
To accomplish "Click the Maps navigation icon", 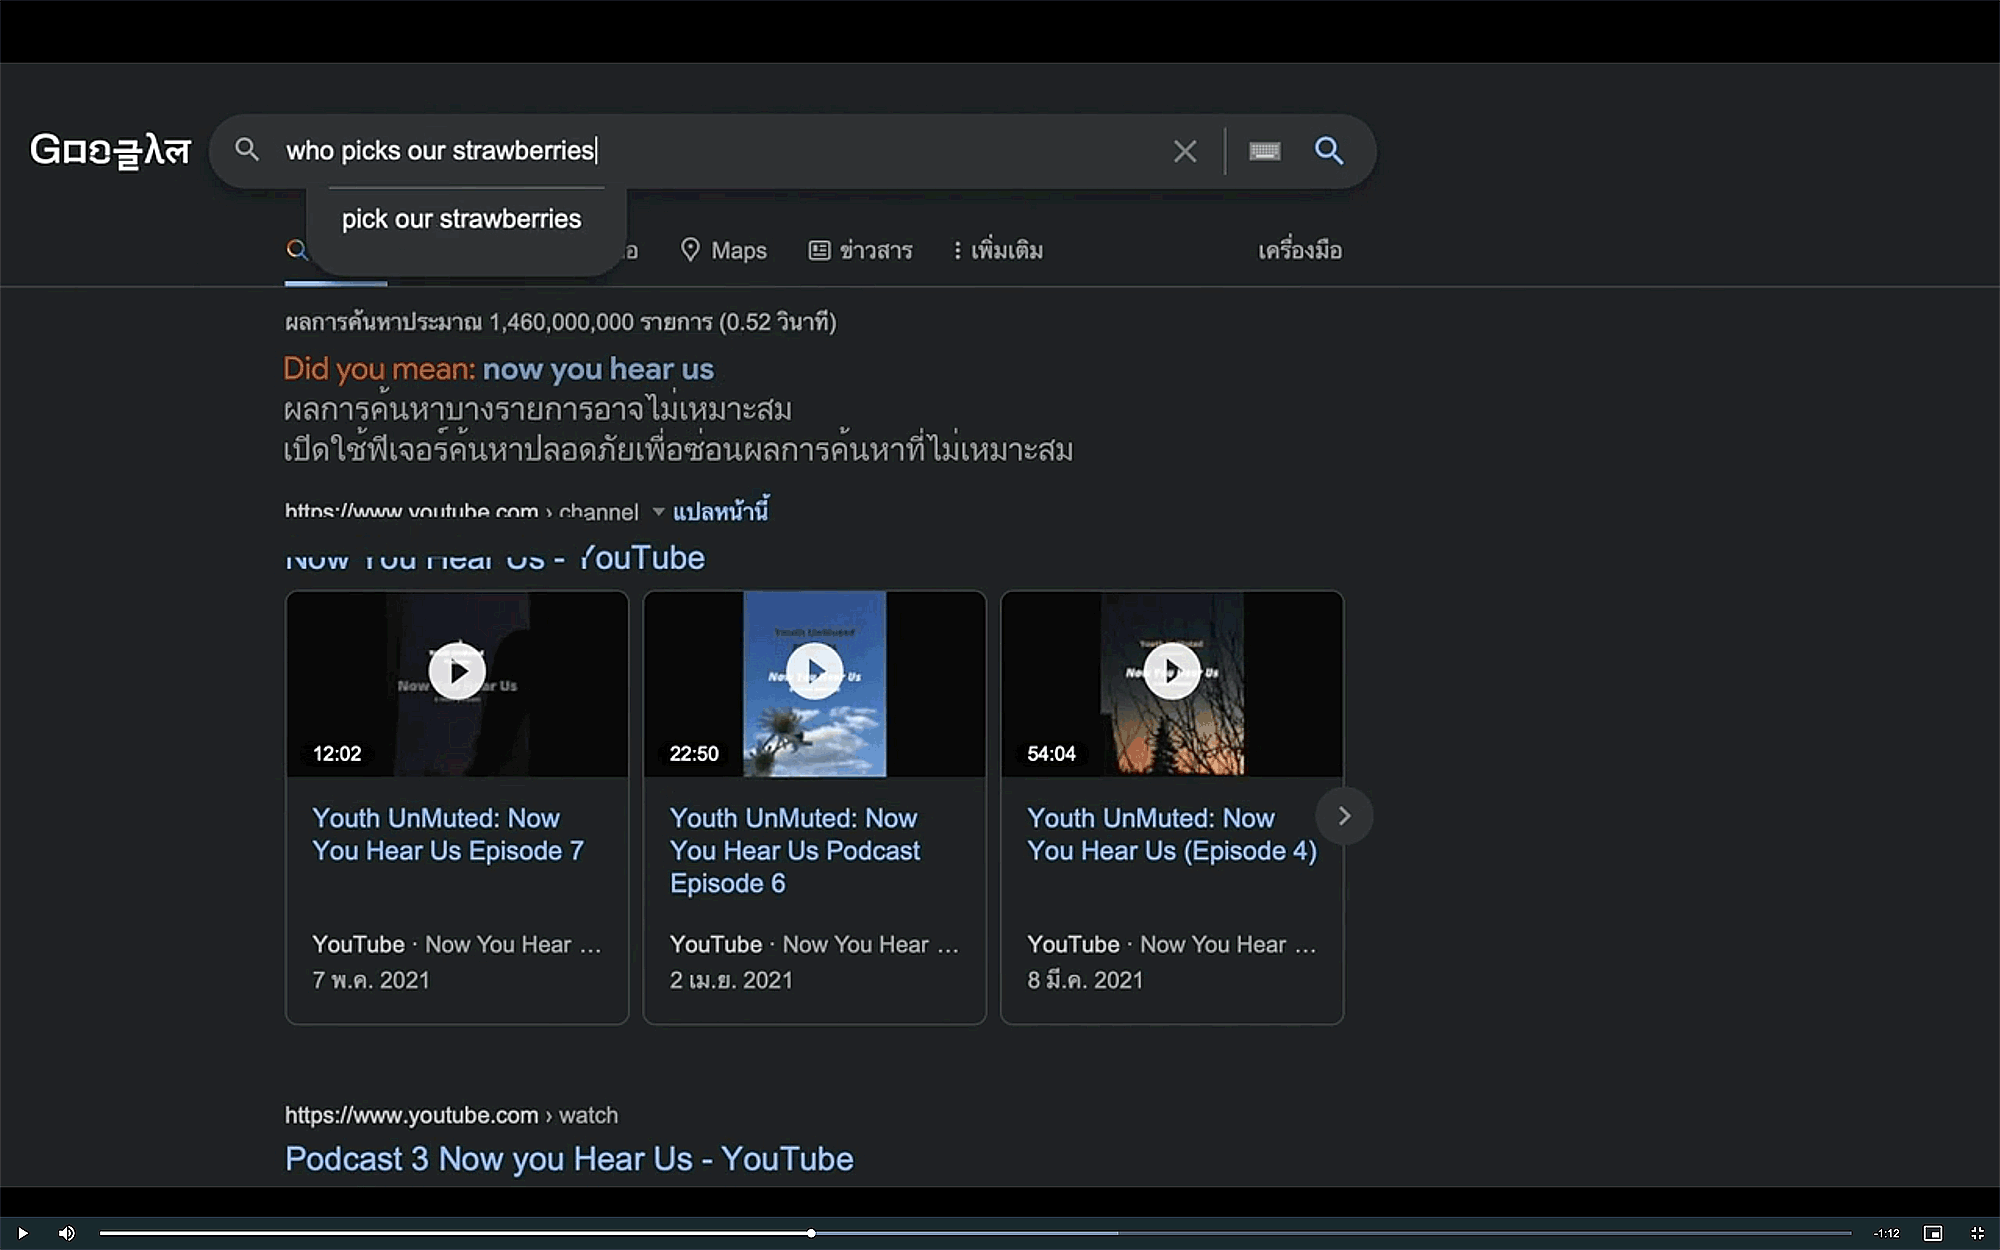I will point(690,251).
